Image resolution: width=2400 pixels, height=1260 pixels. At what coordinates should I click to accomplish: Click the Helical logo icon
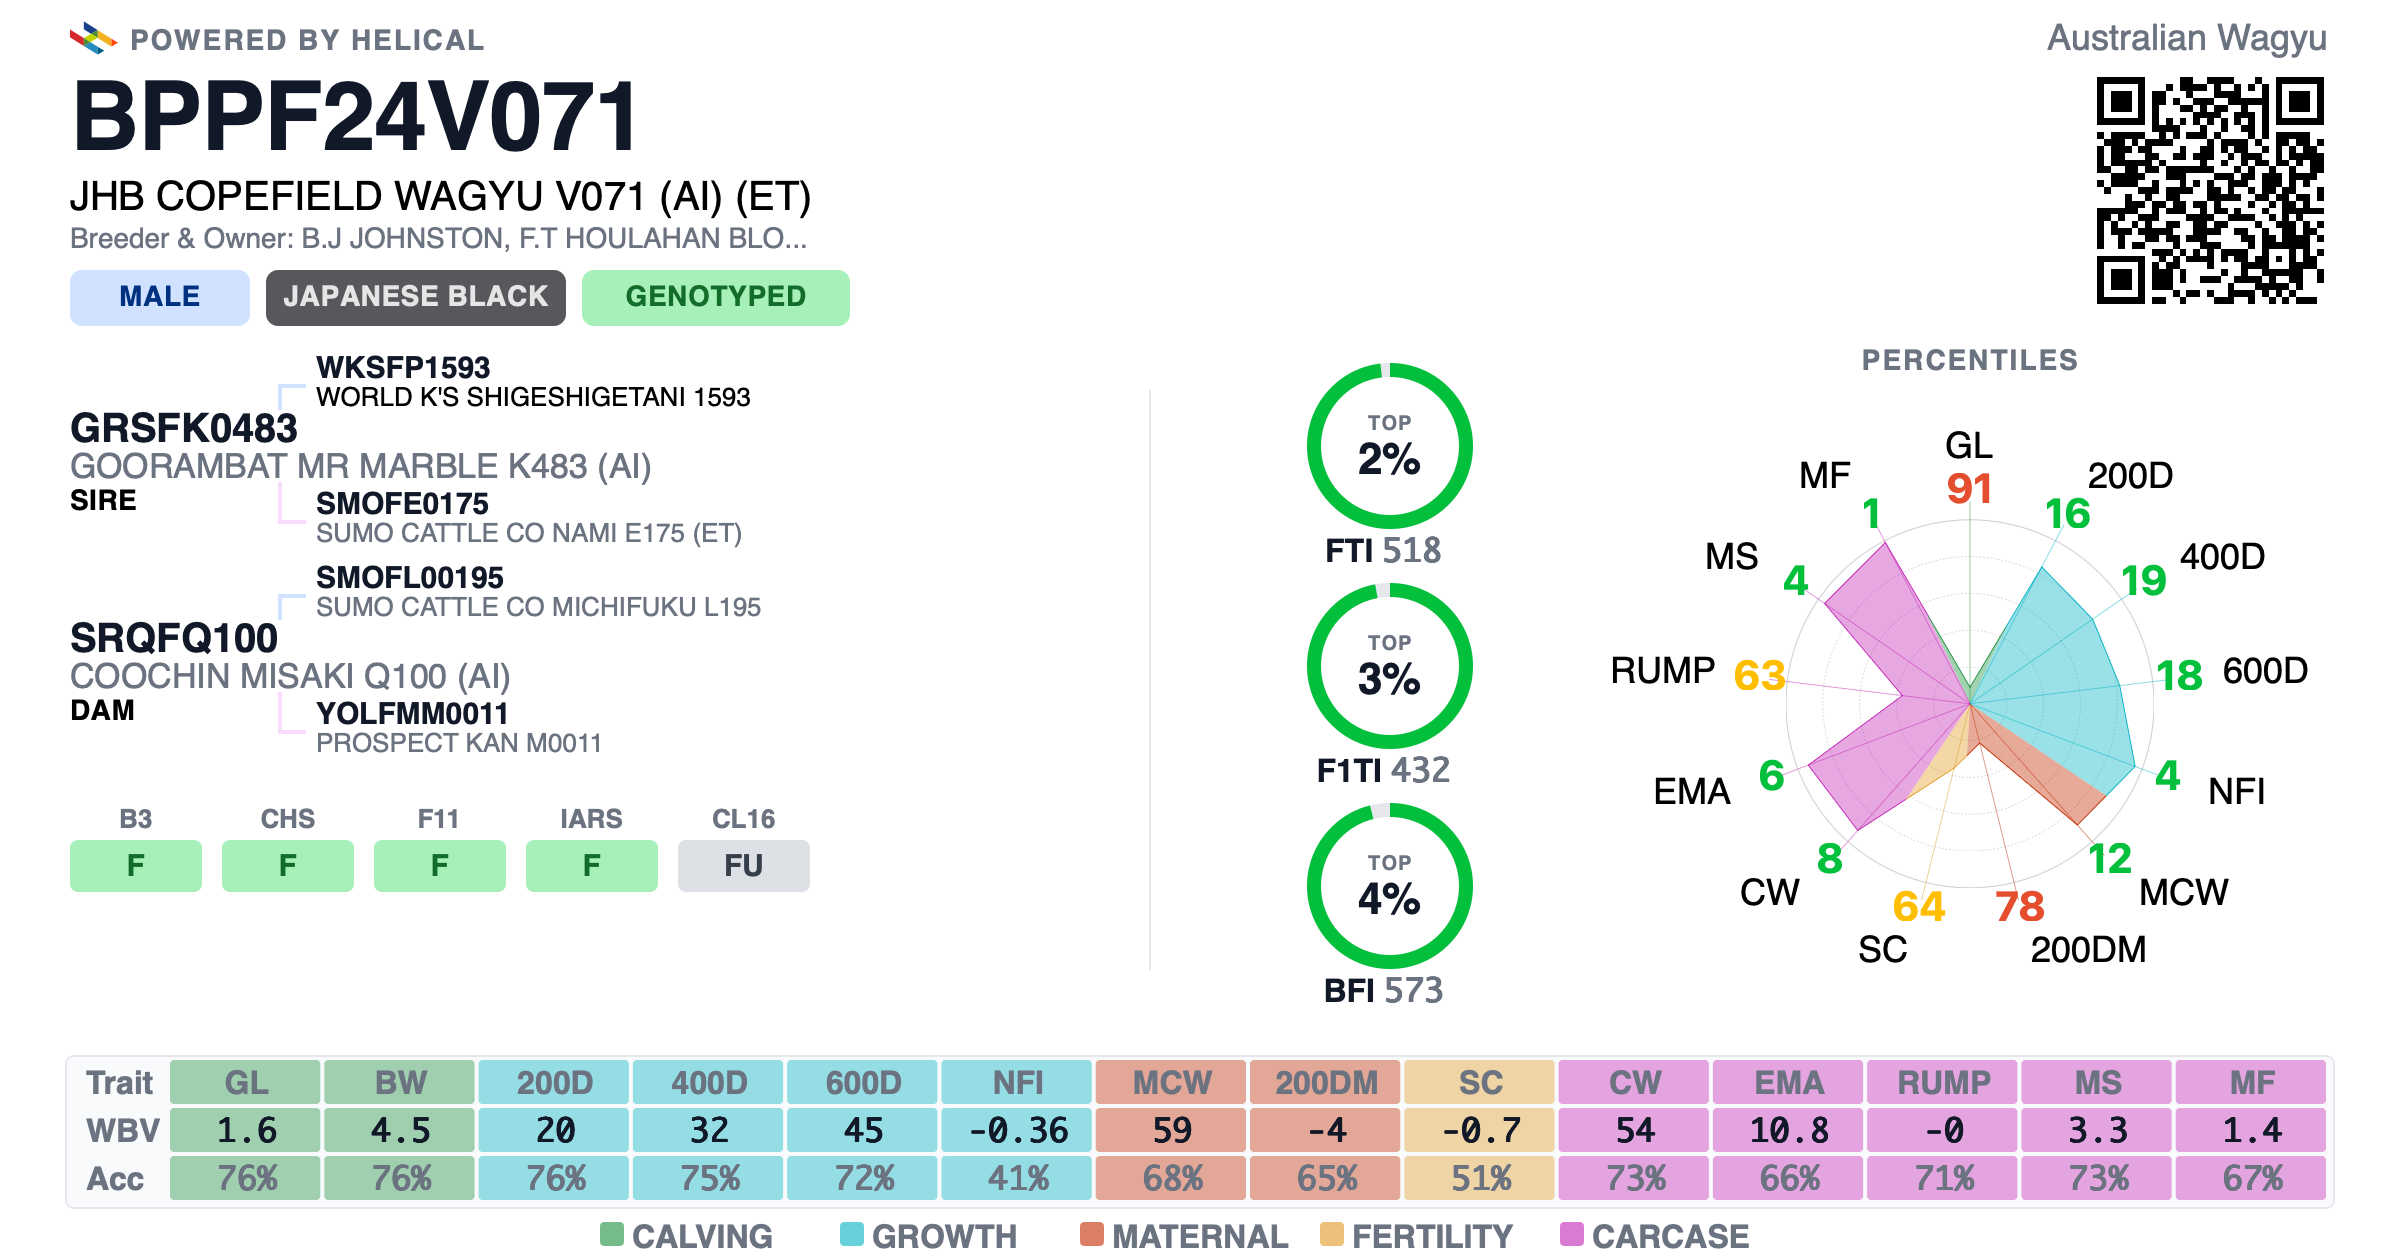click(x=93, y=39)
